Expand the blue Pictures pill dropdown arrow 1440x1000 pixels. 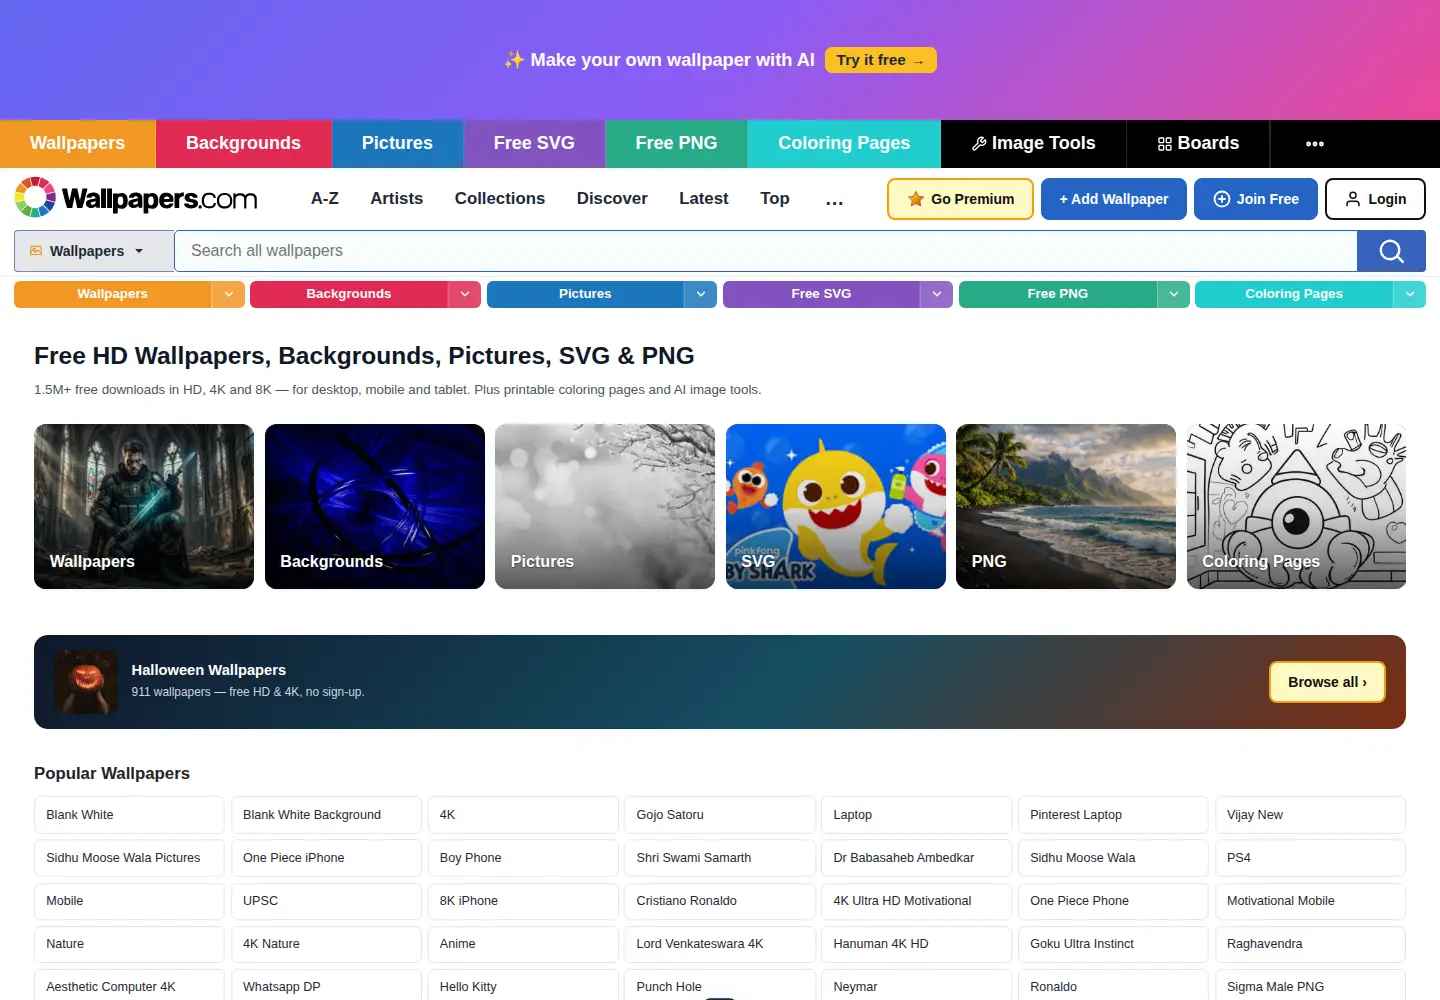(700, 294)
